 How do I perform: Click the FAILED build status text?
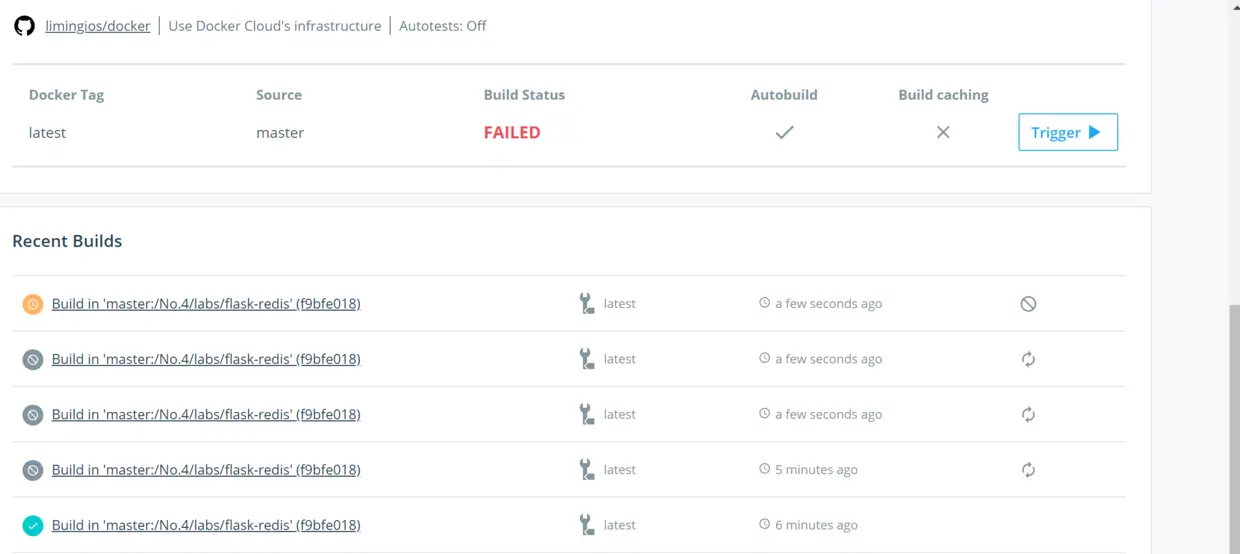coord(512,132)
